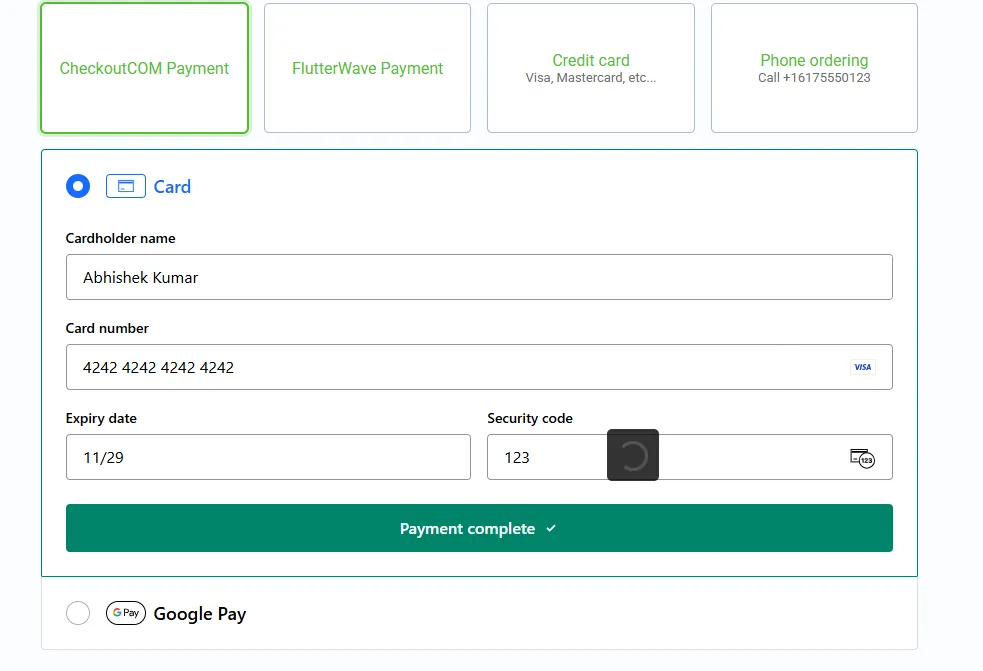
Task: Choose FlutterWave Payment method
Action: (x=367, y=68)
